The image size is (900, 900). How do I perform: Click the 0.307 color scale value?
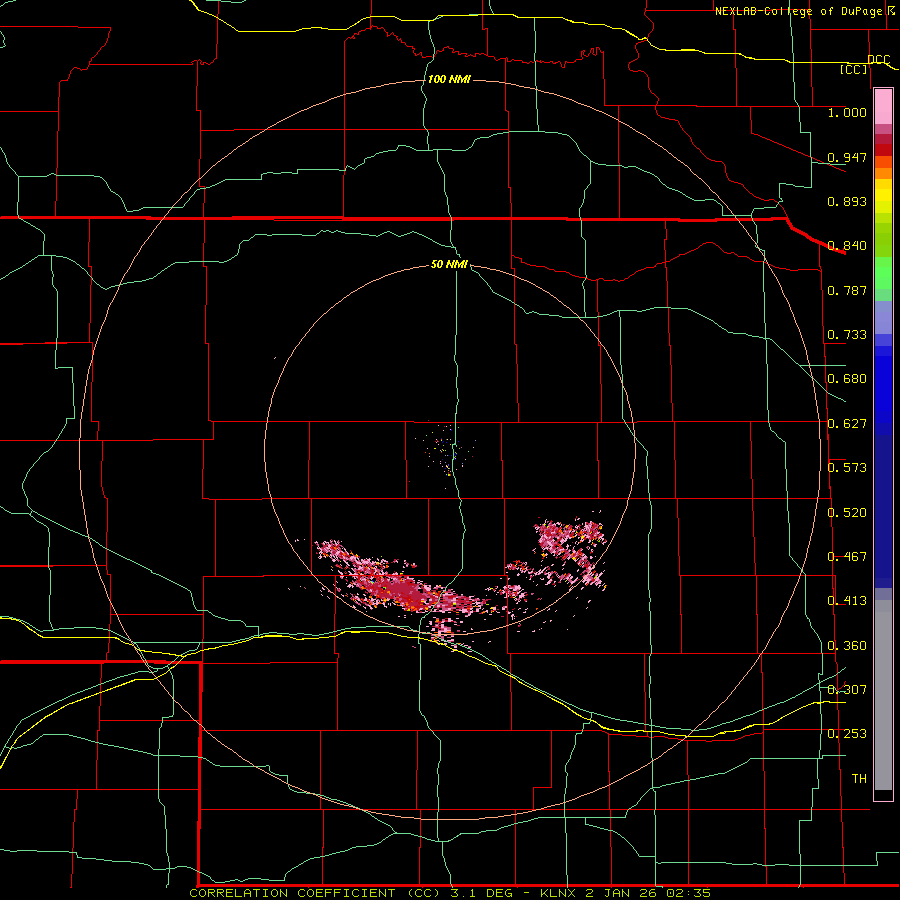[x=847, y=689]
